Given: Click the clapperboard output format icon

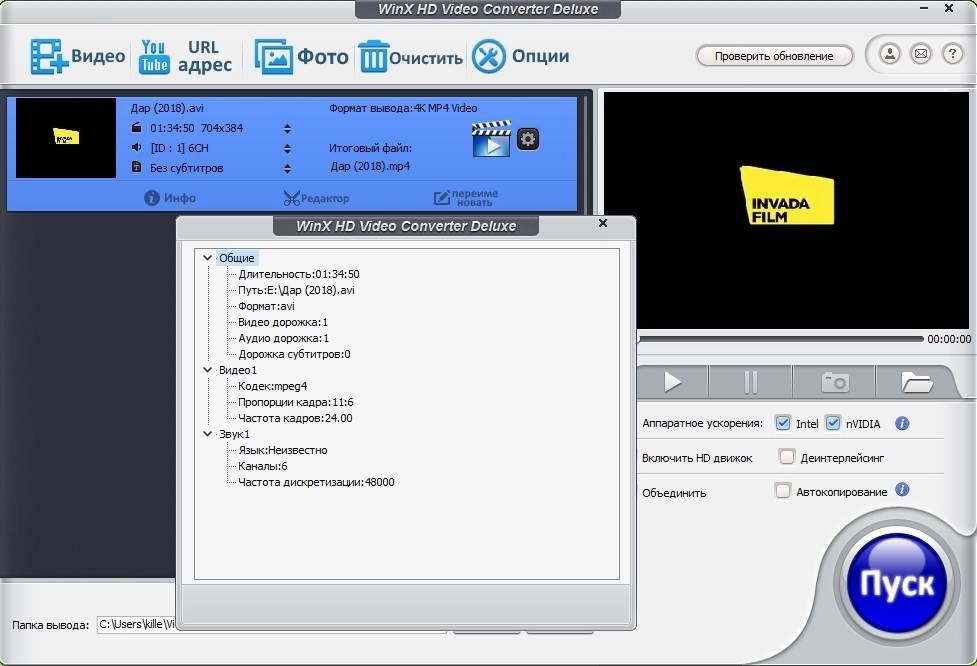Looking at the screenshot, I should (491, 138).
